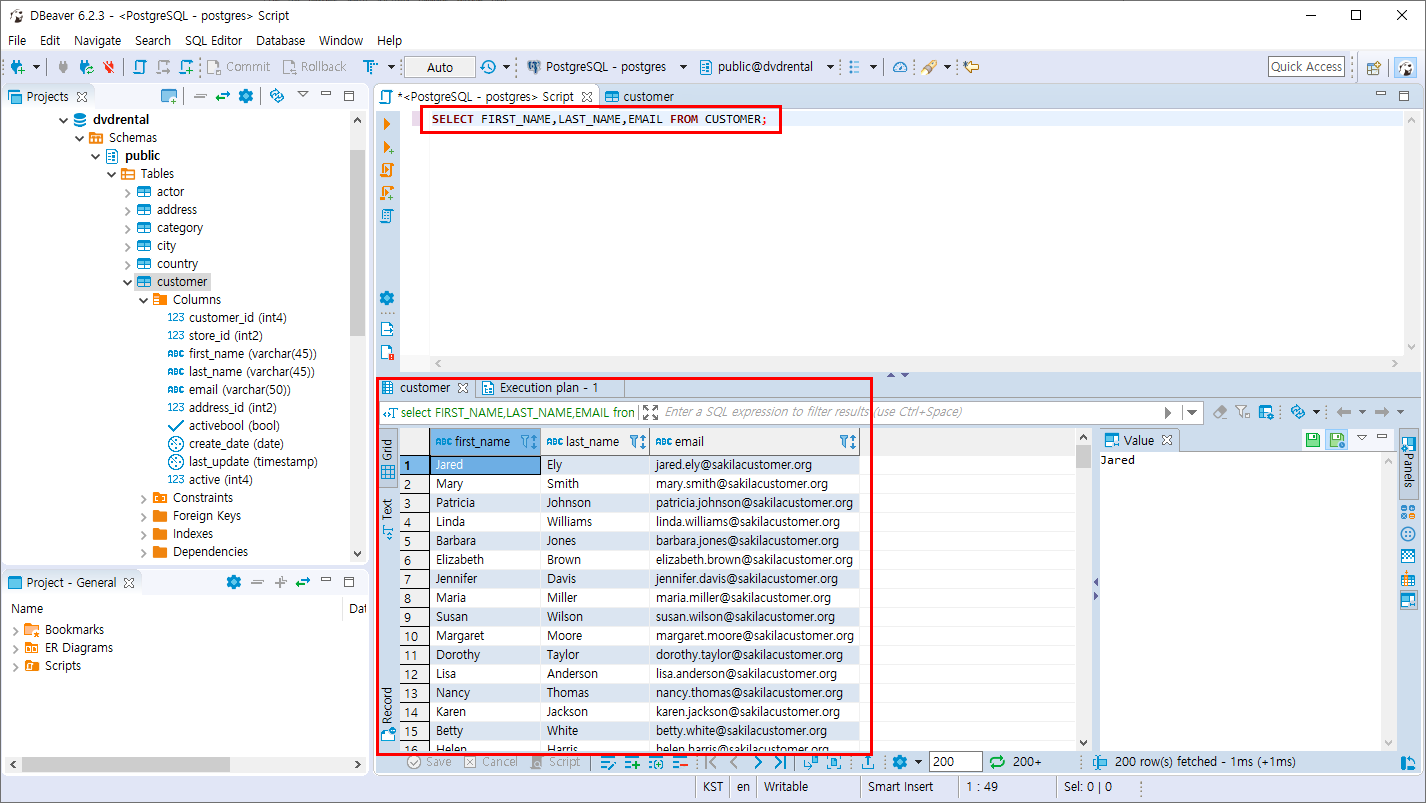
Task: Click the Cancel button below the results
Action: [x=491, y=762]
